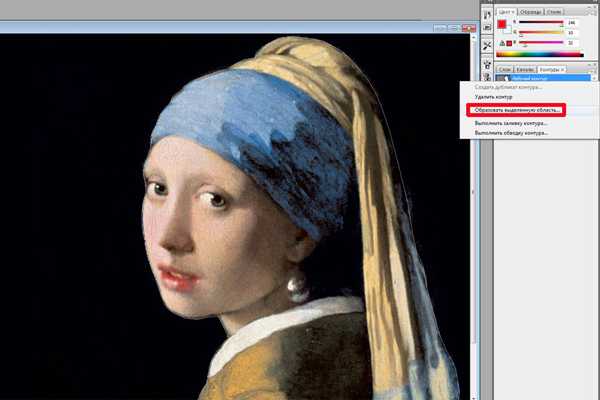Image resolution: width=600 pixels, height=400 pixels.
Task: Adjust the G channel color slider
Action: (x=541, y=33)
